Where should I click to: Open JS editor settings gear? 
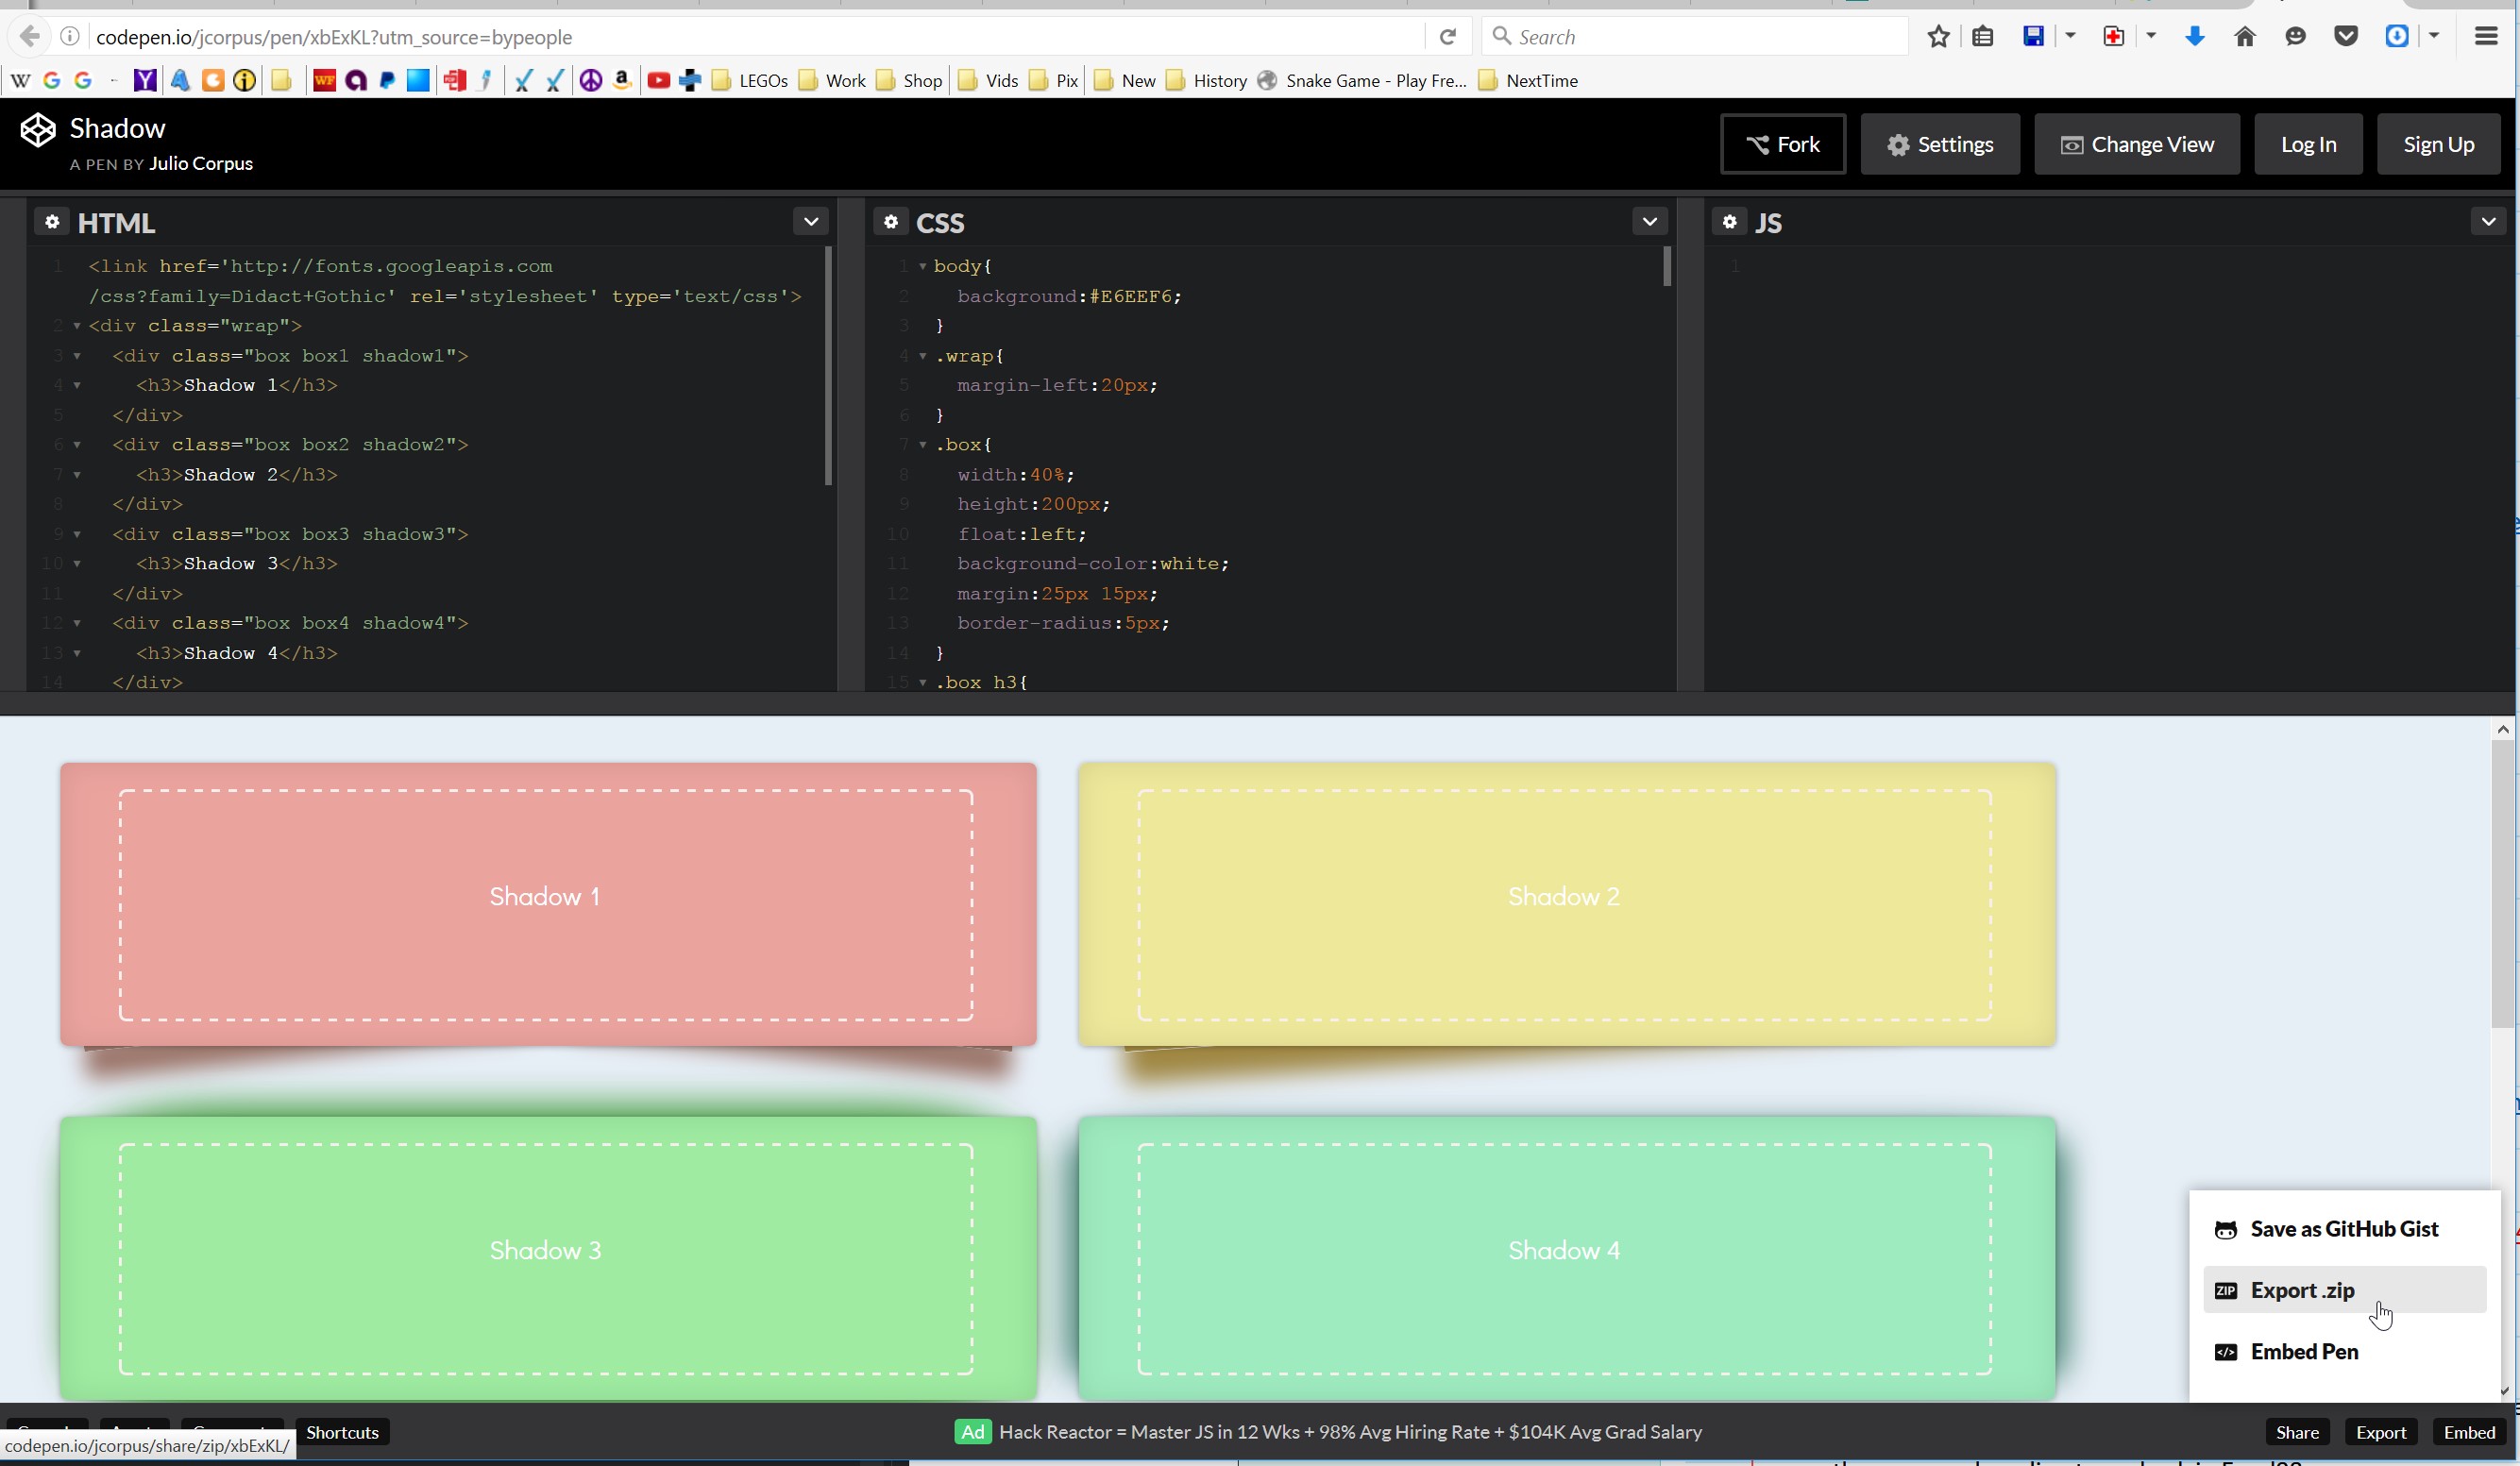point(1730,222)
